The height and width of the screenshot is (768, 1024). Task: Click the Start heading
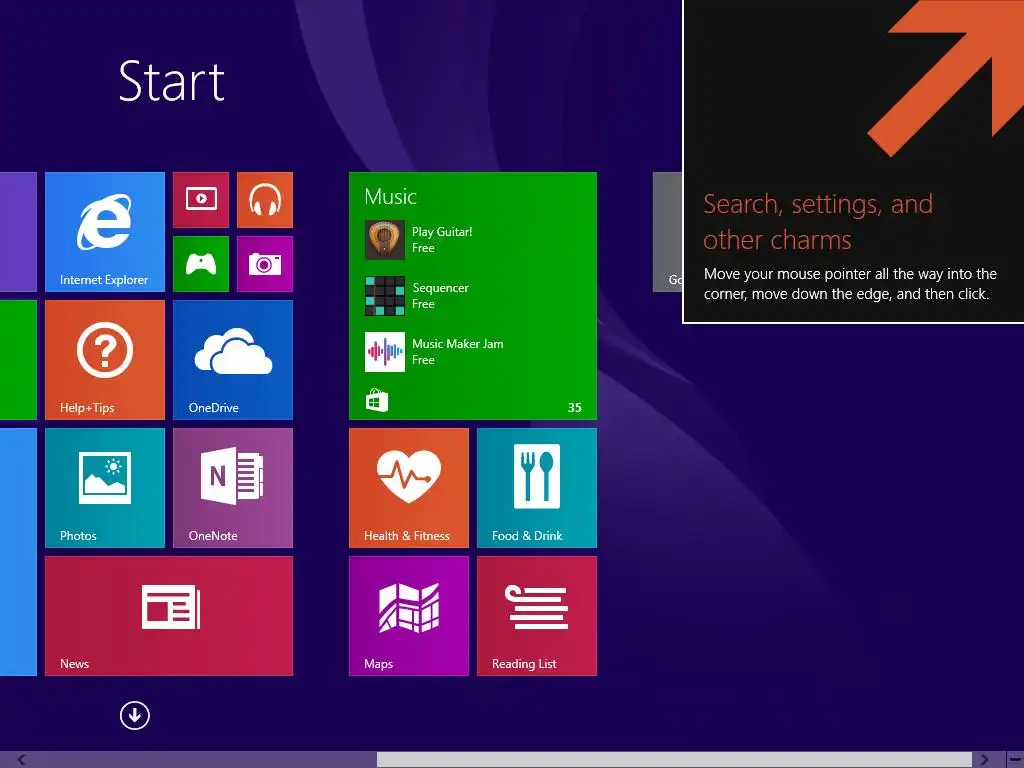pos(172,82)
